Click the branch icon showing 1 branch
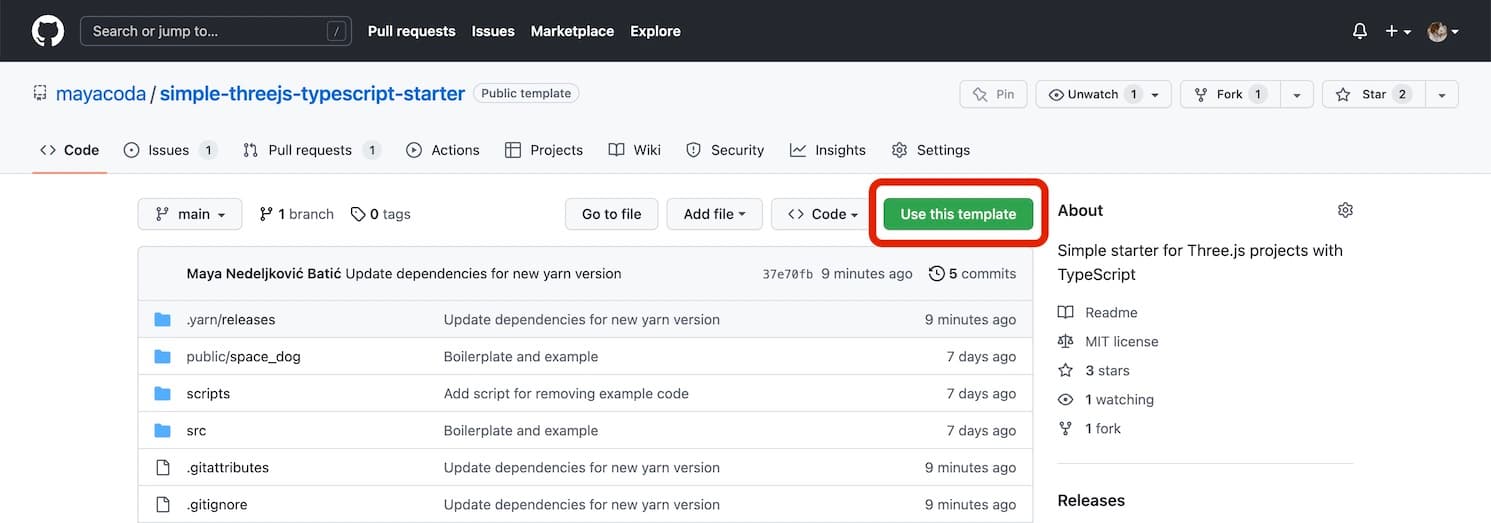The width and height of the screenshot is (1491, 523). [266, 214]
